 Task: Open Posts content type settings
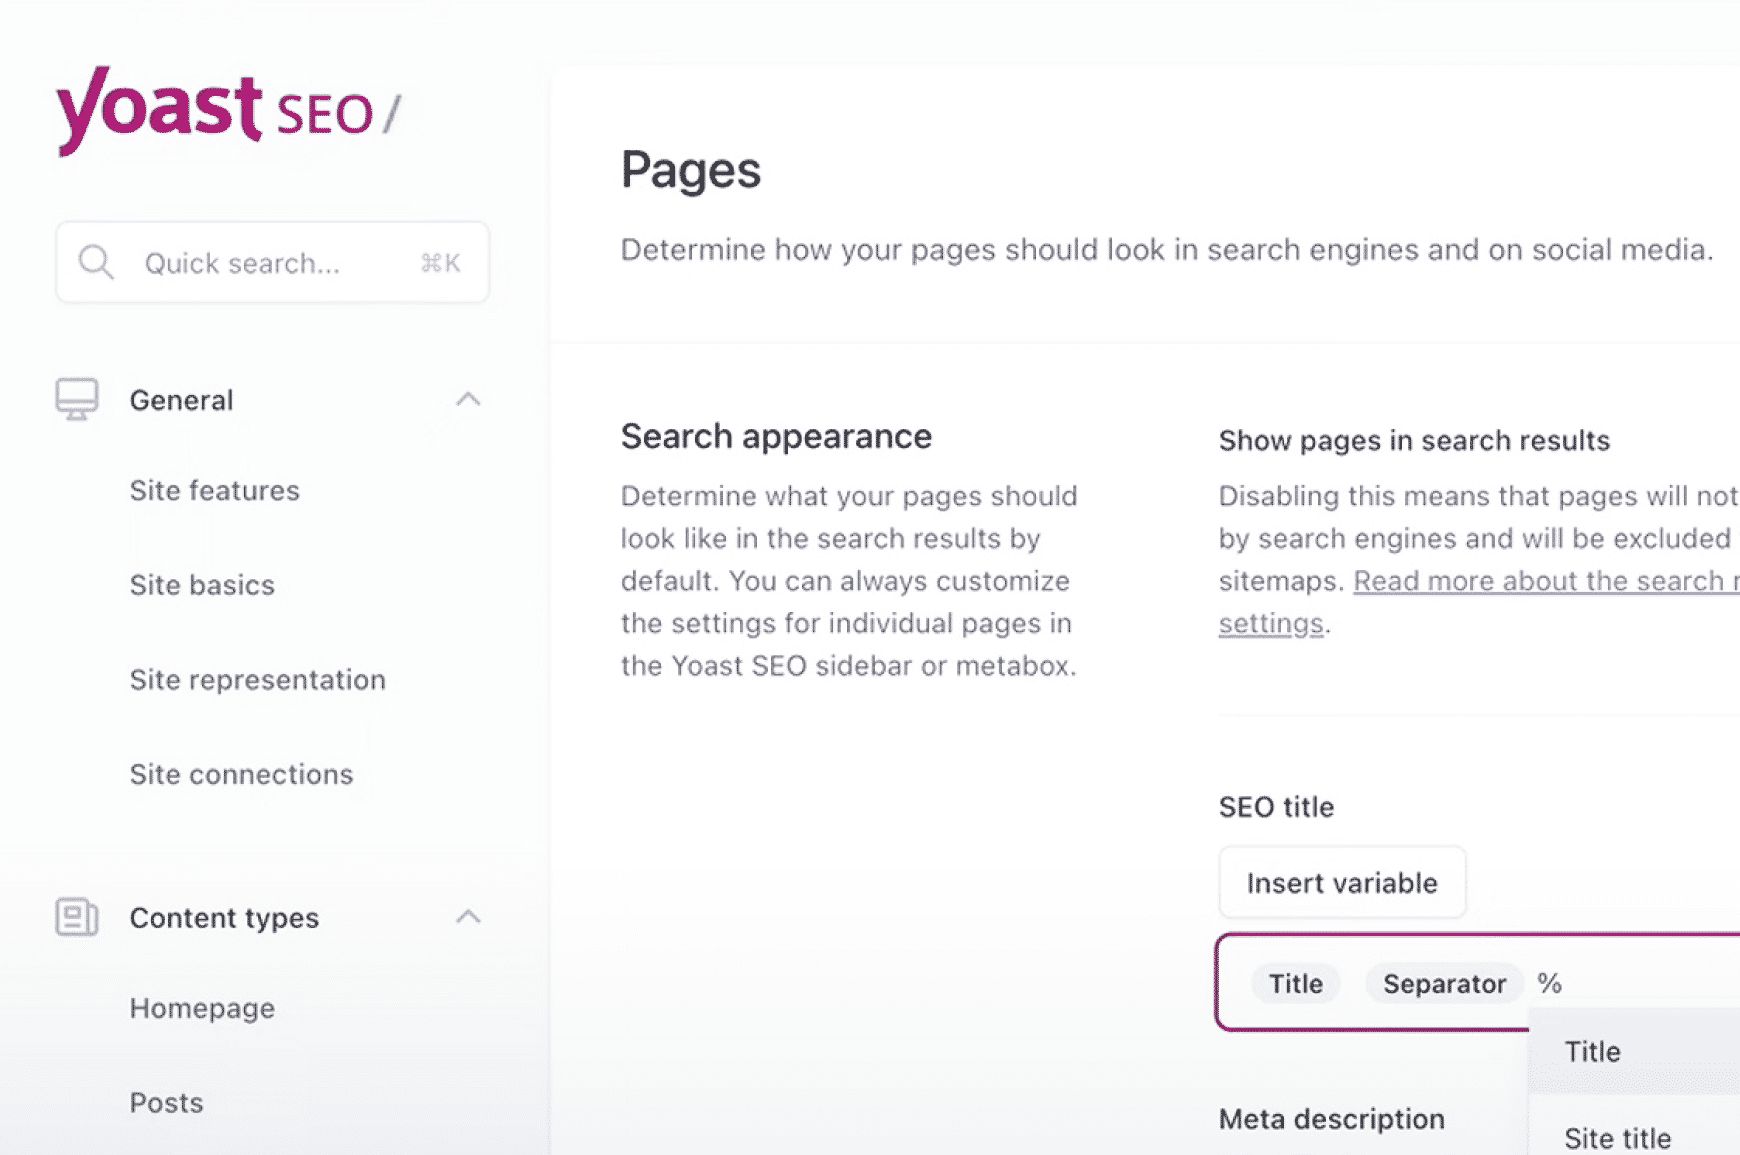click(166, 1103)
